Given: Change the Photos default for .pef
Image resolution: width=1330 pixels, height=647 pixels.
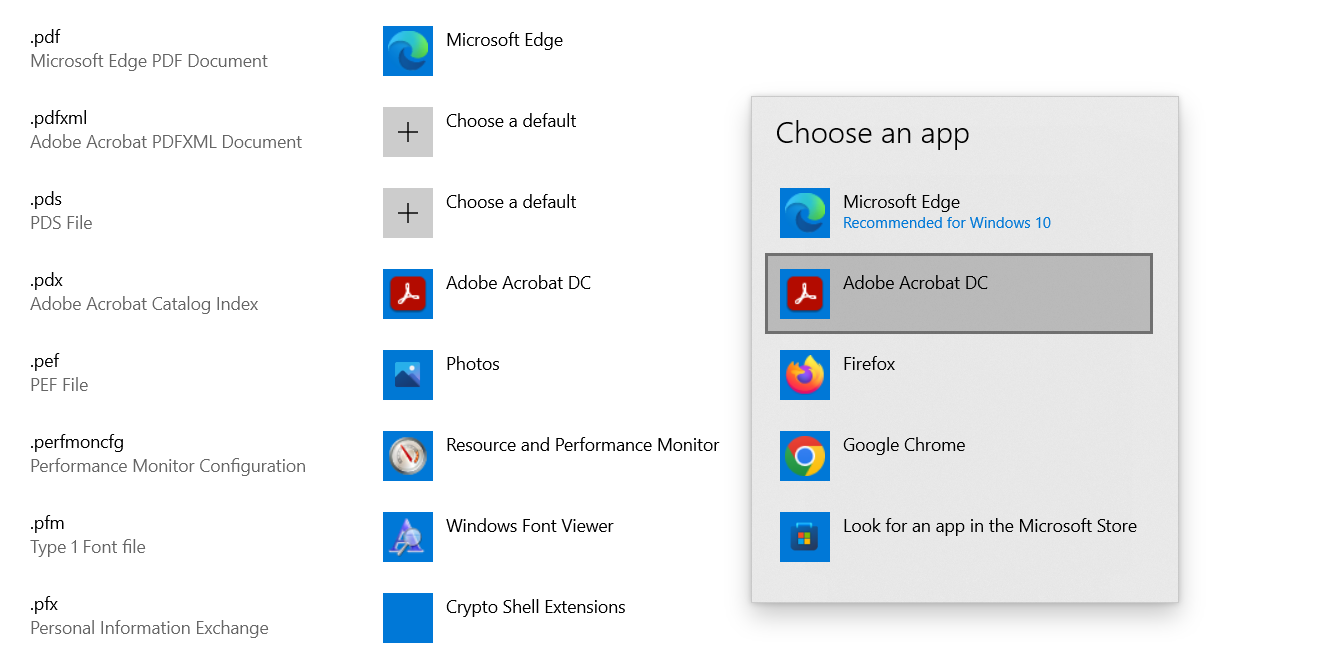Looking at the screenshot, I should tap(473, 364).
